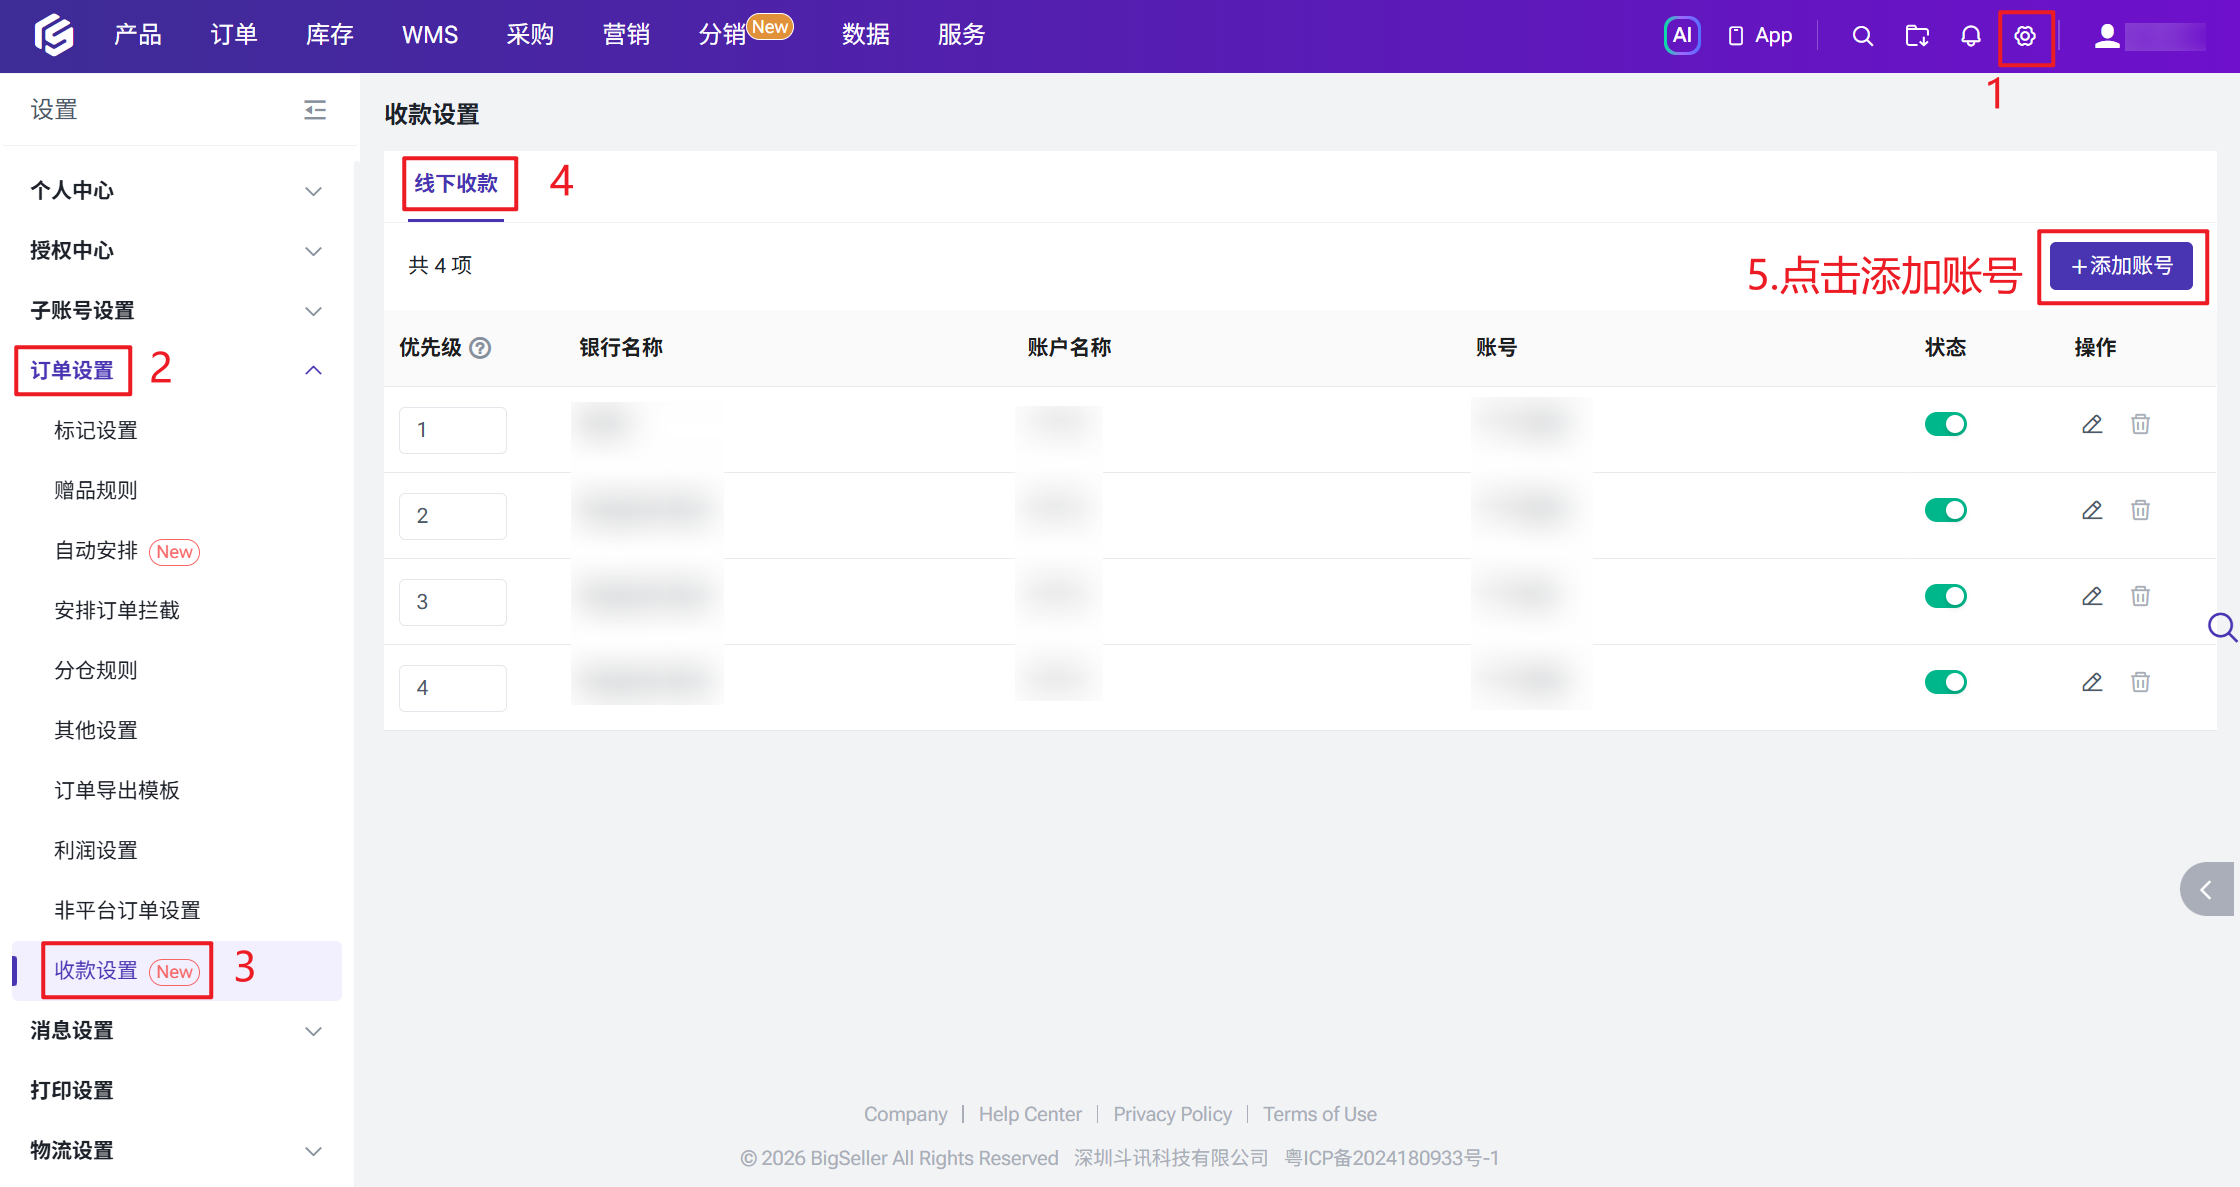The height and width of the screenshot is (1187, 2240).
Task: Open the 采购 top menu
Action: [x=530, y=35]
